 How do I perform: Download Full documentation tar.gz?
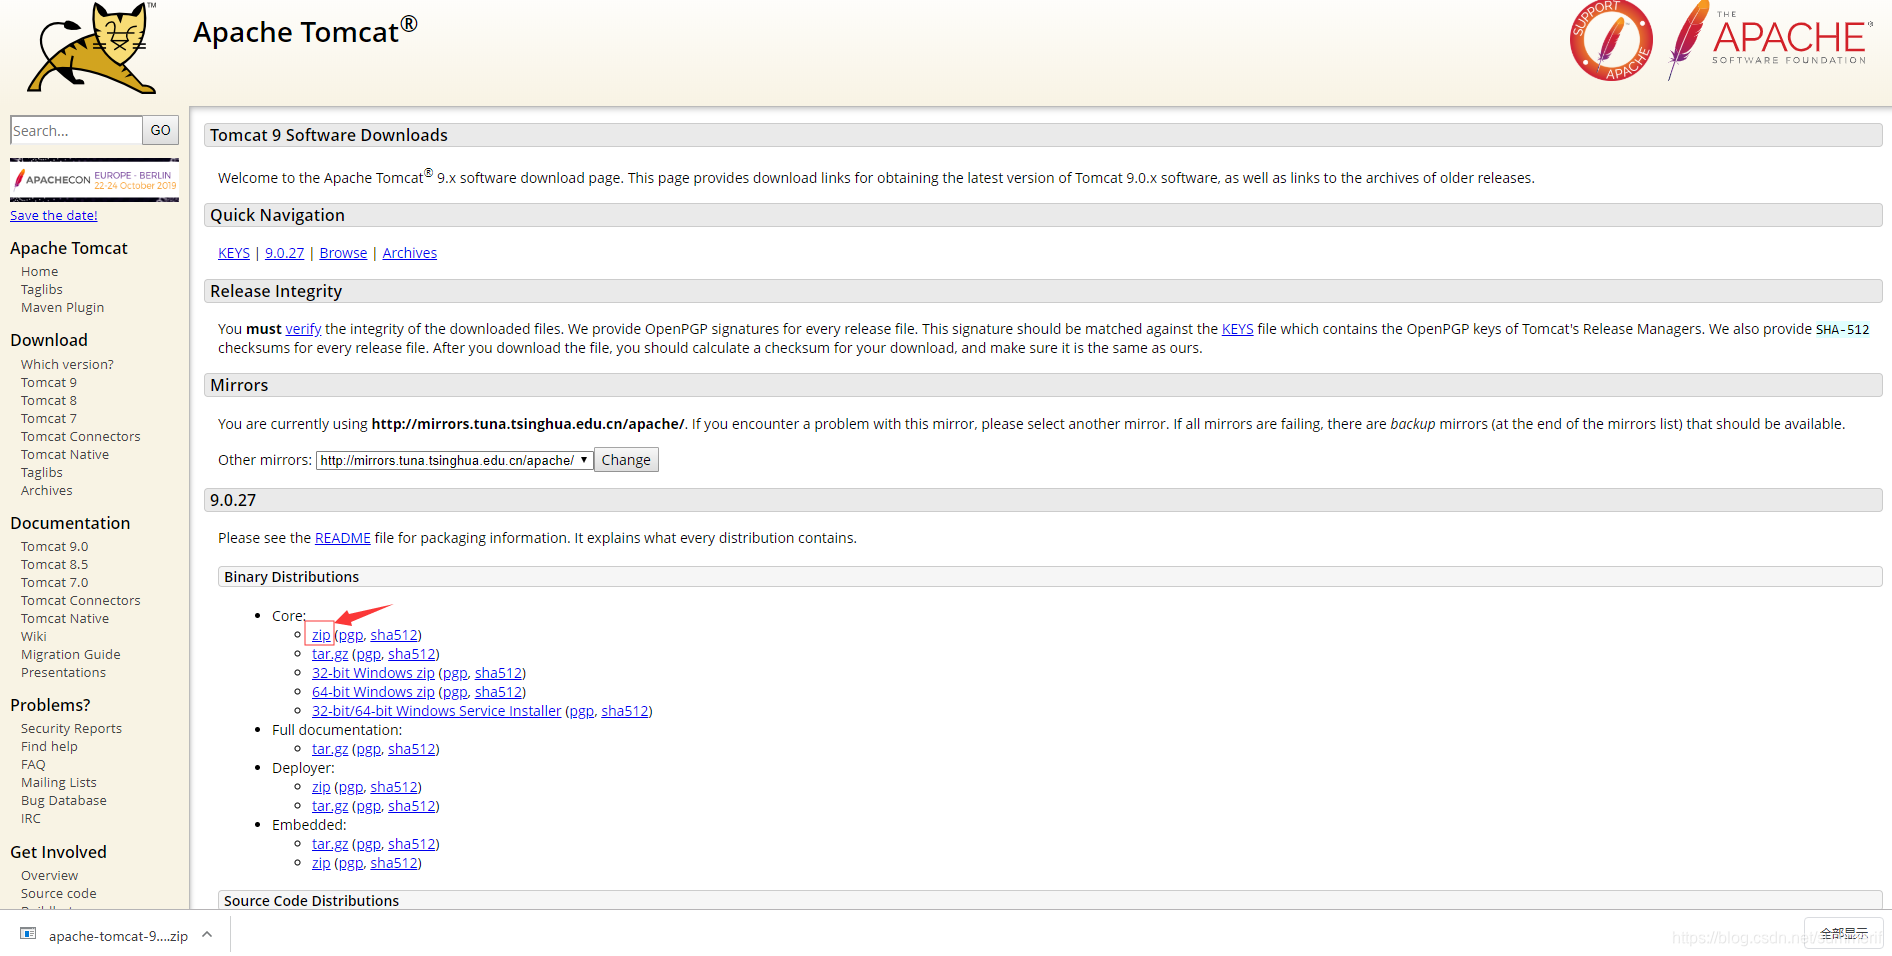pyautogui.click(x=330, y=749)
